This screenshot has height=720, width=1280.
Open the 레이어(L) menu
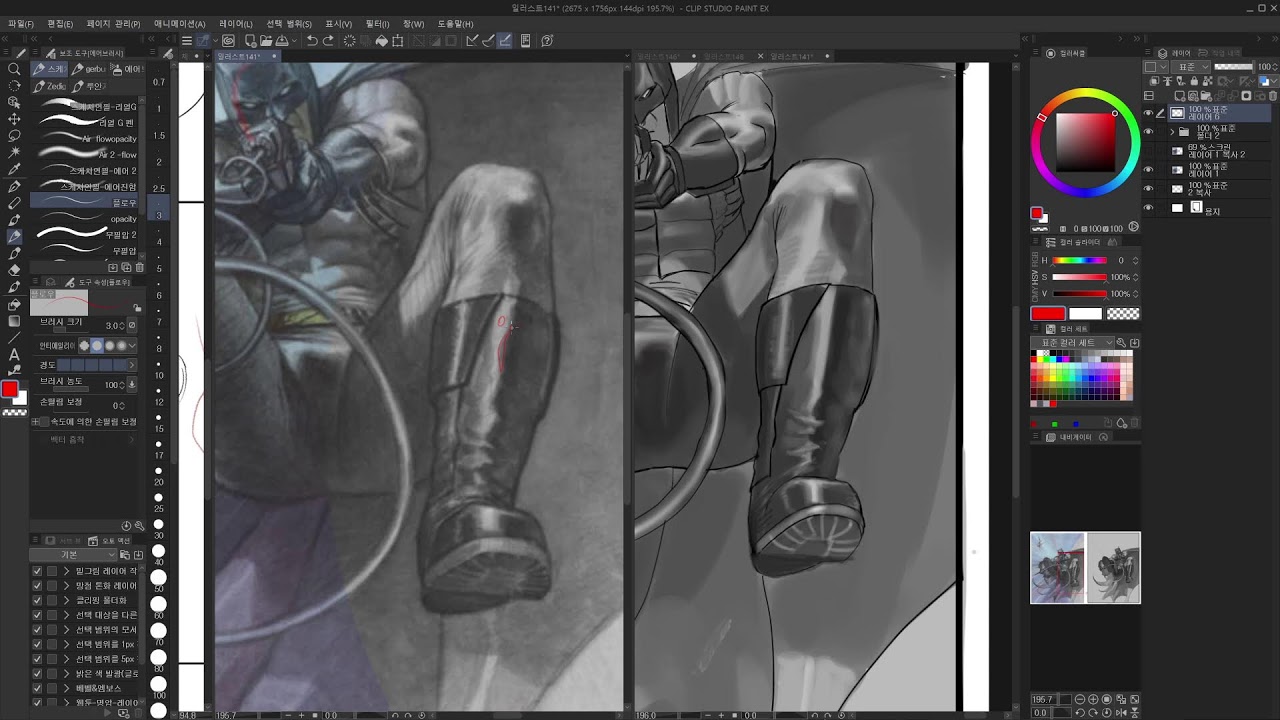point(236,23)
